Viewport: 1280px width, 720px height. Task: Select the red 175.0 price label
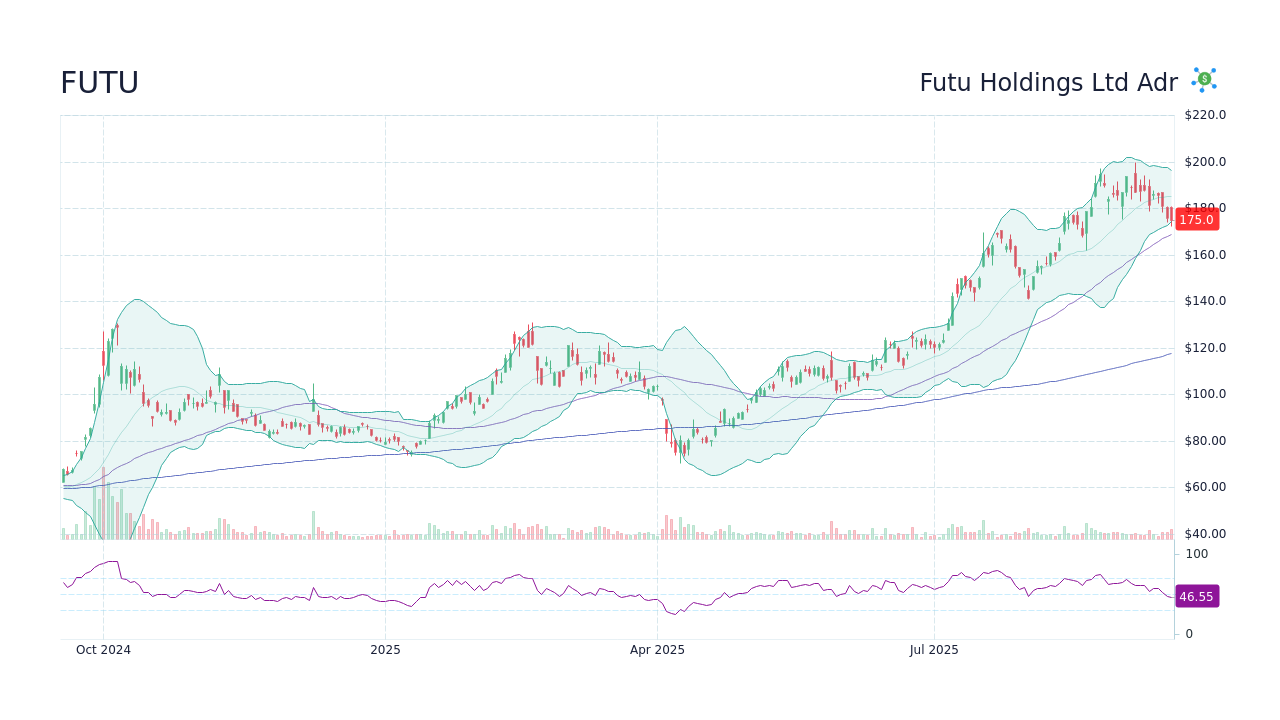[1196, 219]
